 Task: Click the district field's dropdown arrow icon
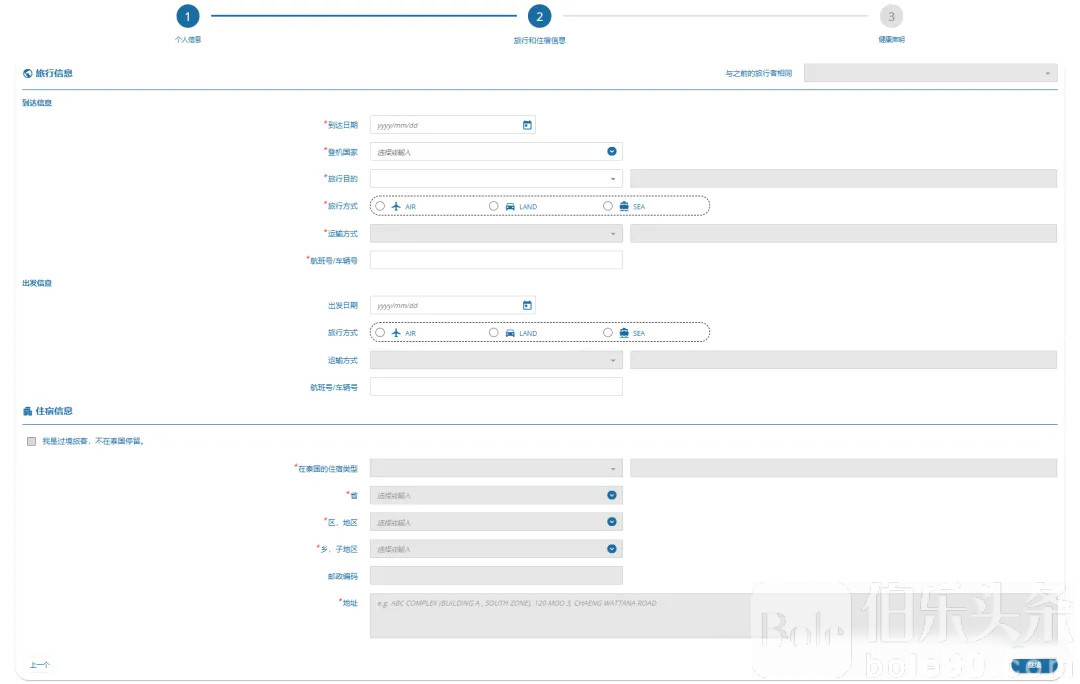612,522
